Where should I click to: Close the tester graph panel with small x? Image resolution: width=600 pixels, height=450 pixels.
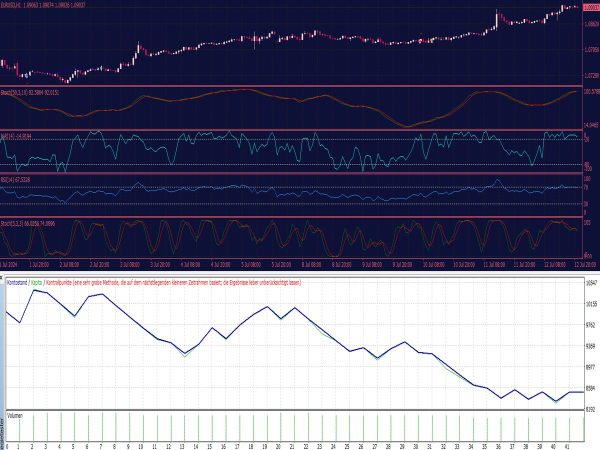tap(1, 276)
